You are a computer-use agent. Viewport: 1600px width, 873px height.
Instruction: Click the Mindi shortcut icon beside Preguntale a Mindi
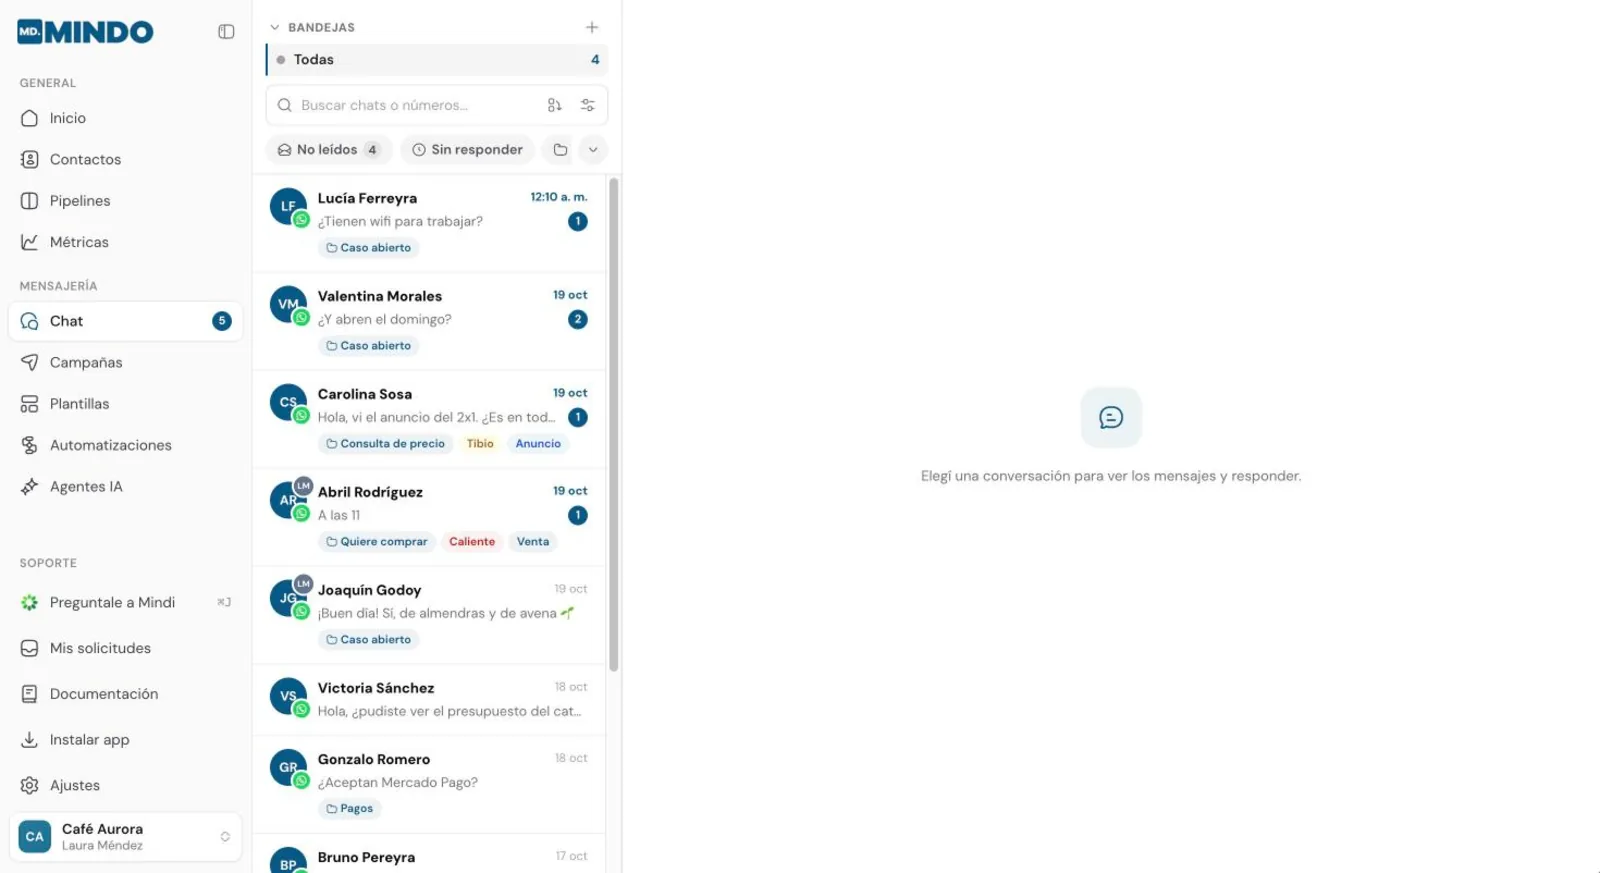224,602
